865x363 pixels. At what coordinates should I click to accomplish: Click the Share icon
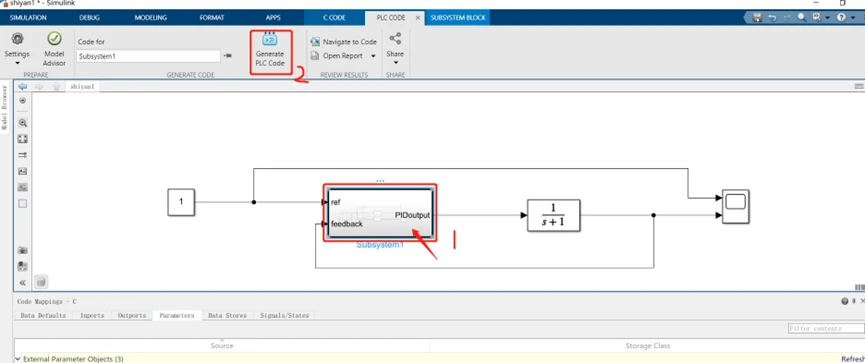395,39
